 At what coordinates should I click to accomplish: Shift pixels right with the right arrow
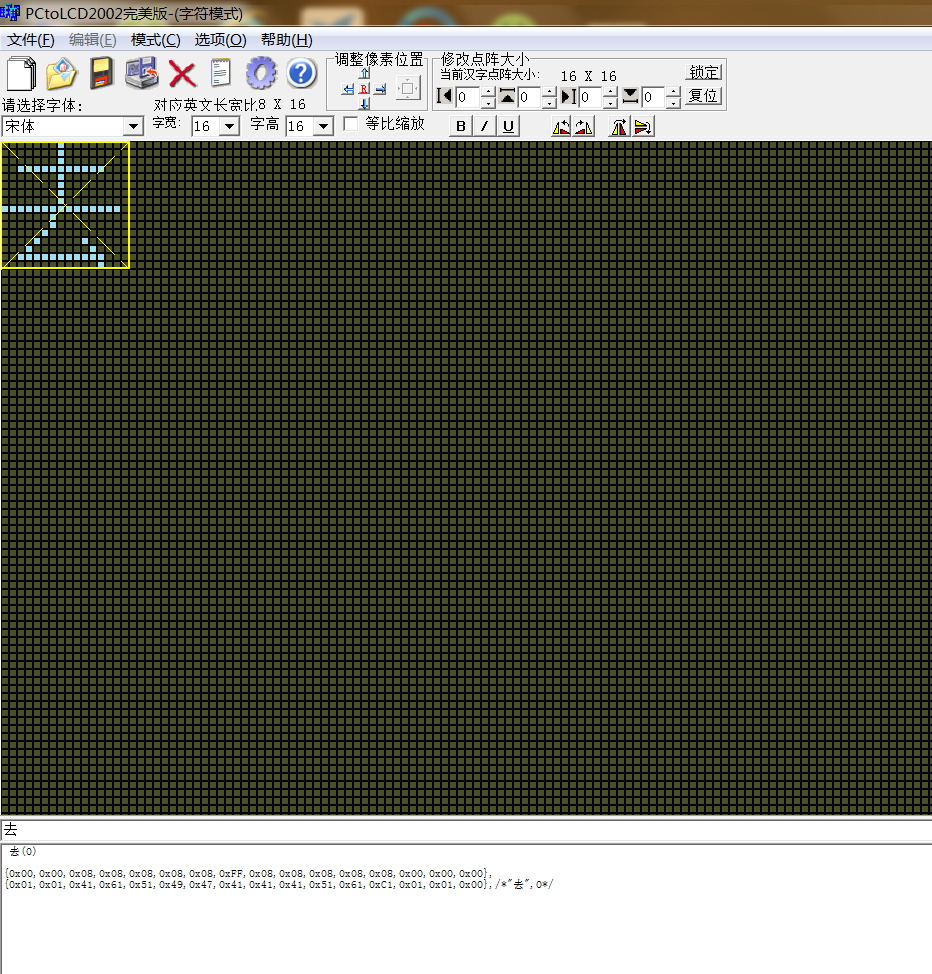point(380,89)
